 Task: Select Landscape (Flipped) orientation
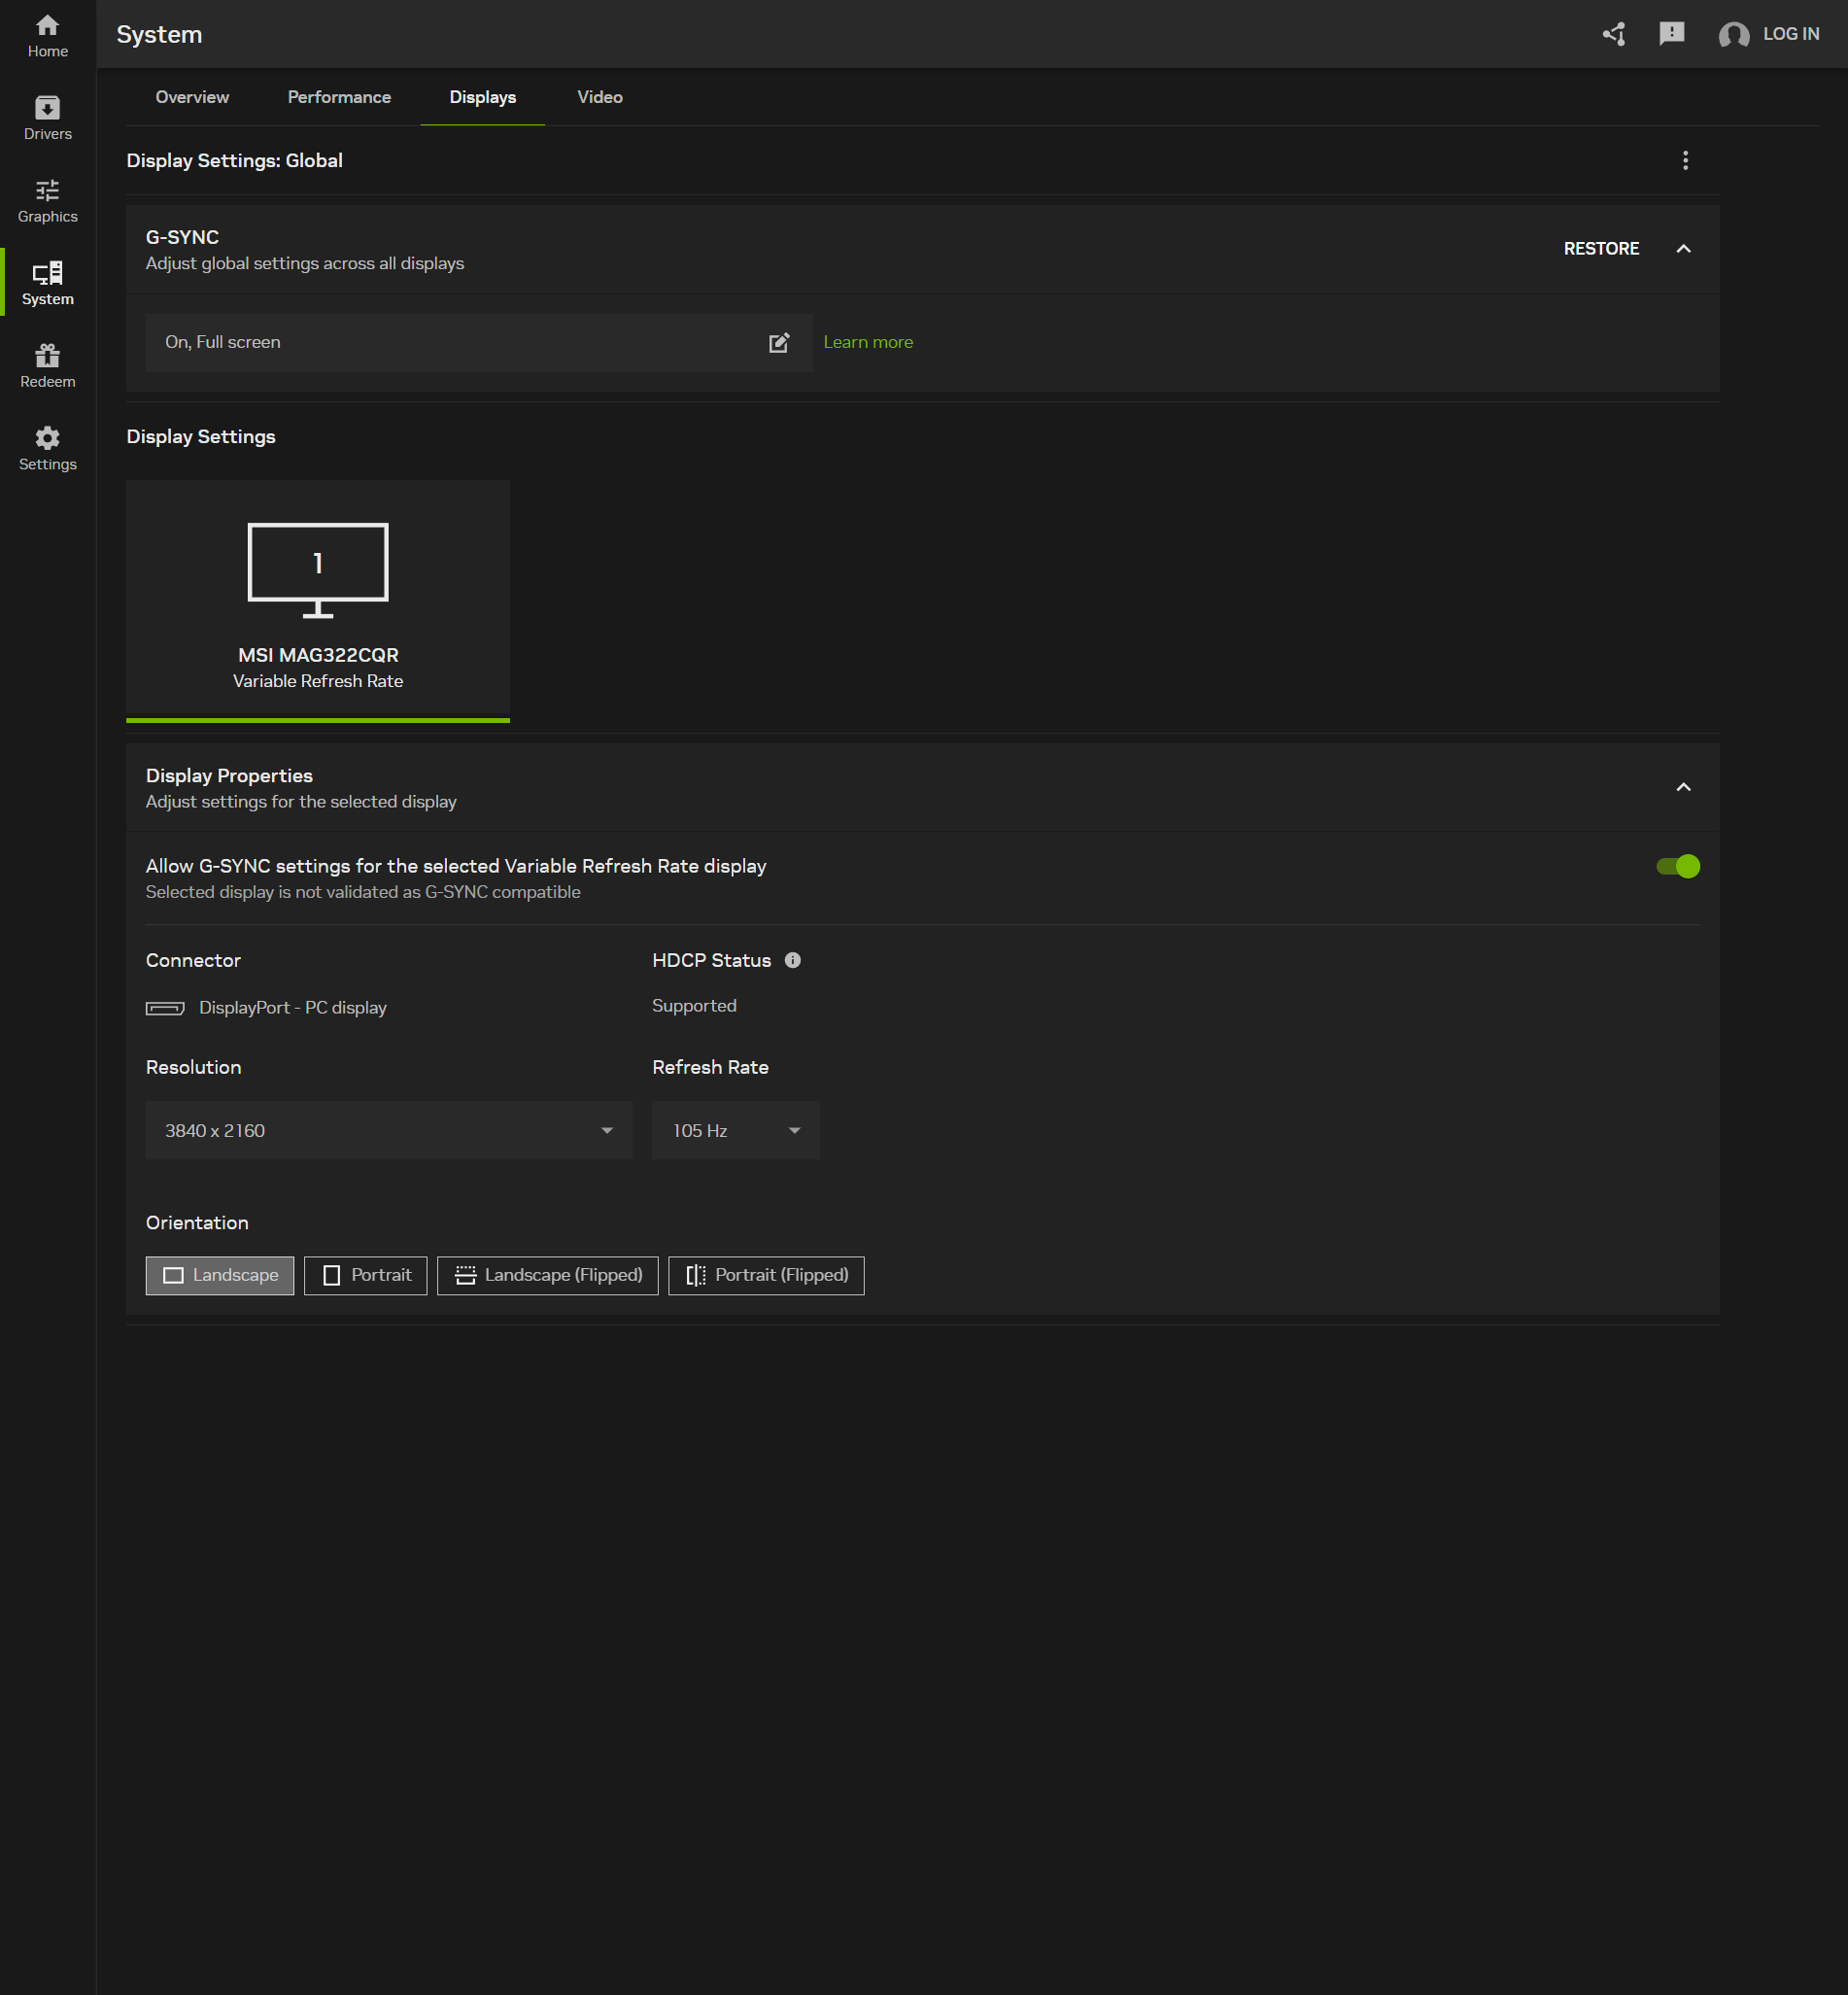[547, 1275]
